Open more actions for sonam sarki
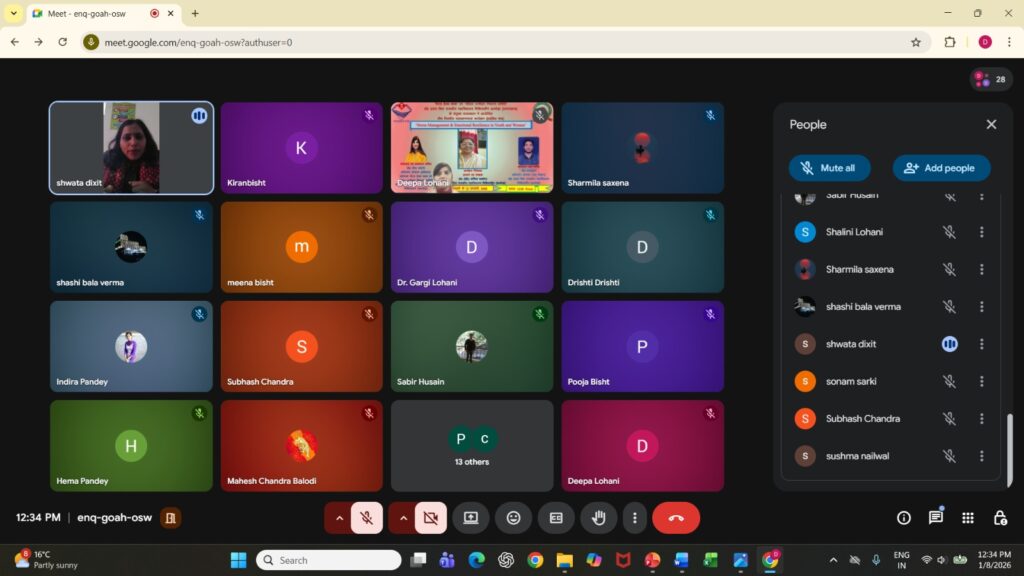Screen dimensions: 1024x576 981,381
